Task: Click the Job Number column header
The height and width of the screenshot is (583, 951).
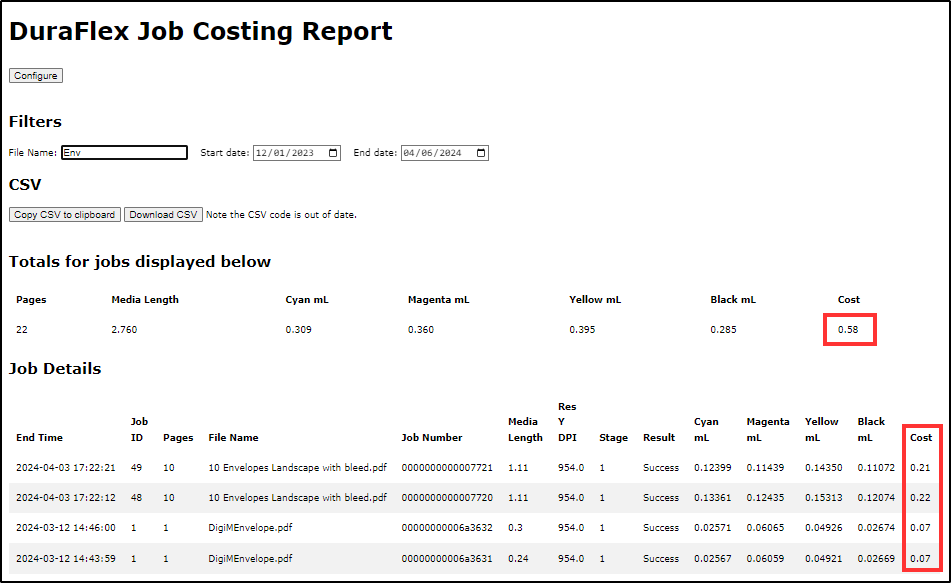Action: point(432,438)
